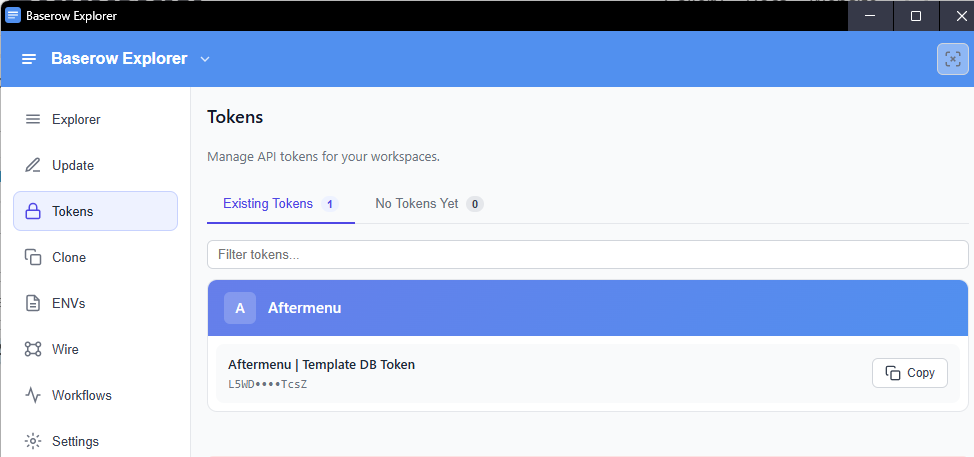Click the Workflows pulse icon

coord(33,396)
